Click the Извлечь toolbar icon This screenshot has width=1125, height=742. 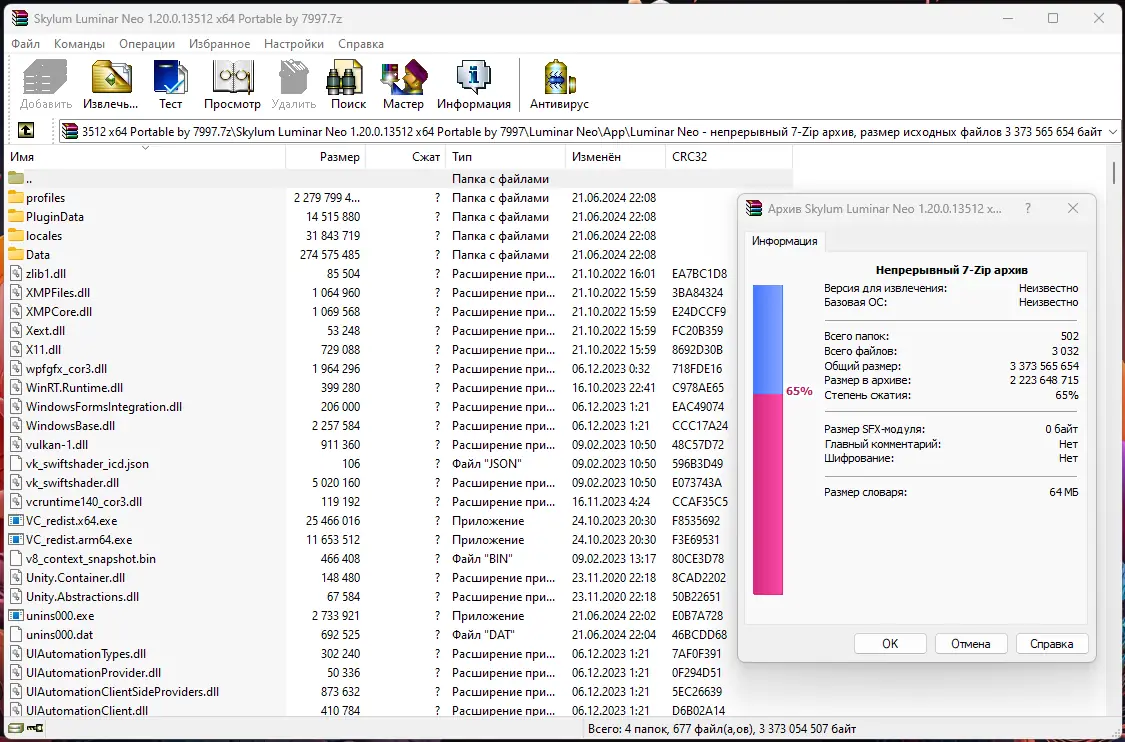point(111,77)
